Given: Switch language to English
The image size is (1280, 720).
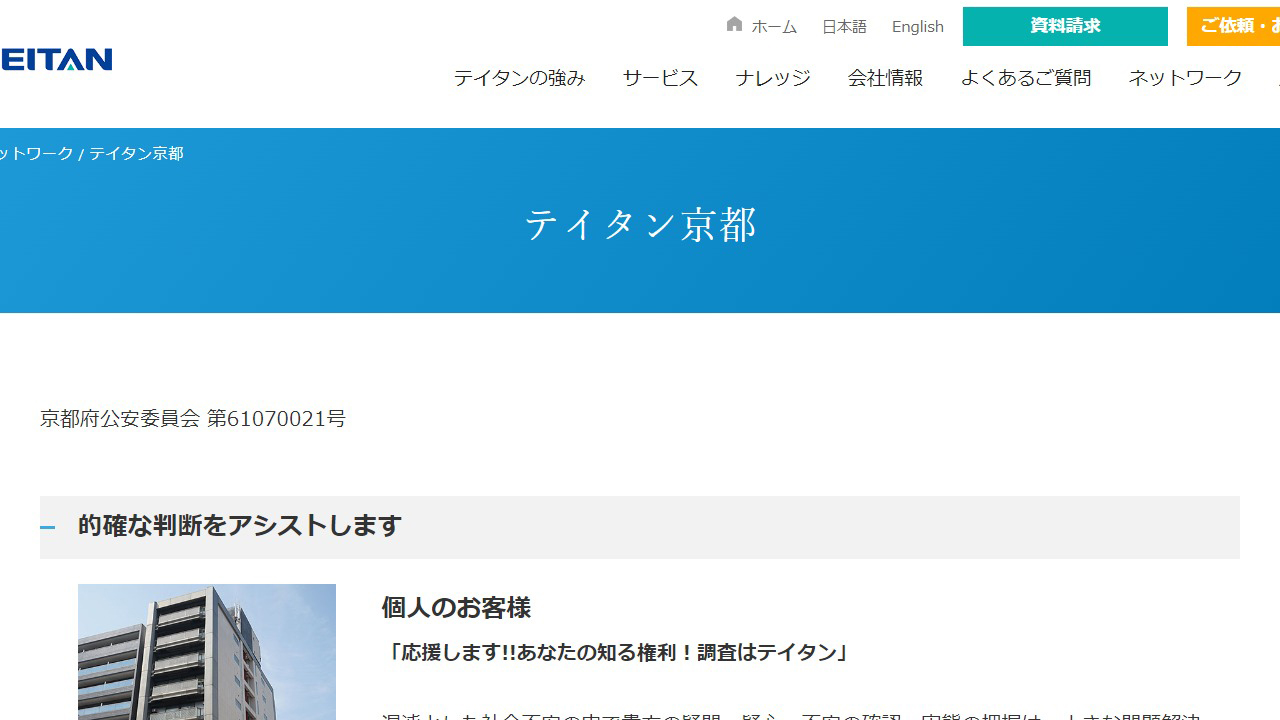Looking at the screenshot, I should pos(916,26).
